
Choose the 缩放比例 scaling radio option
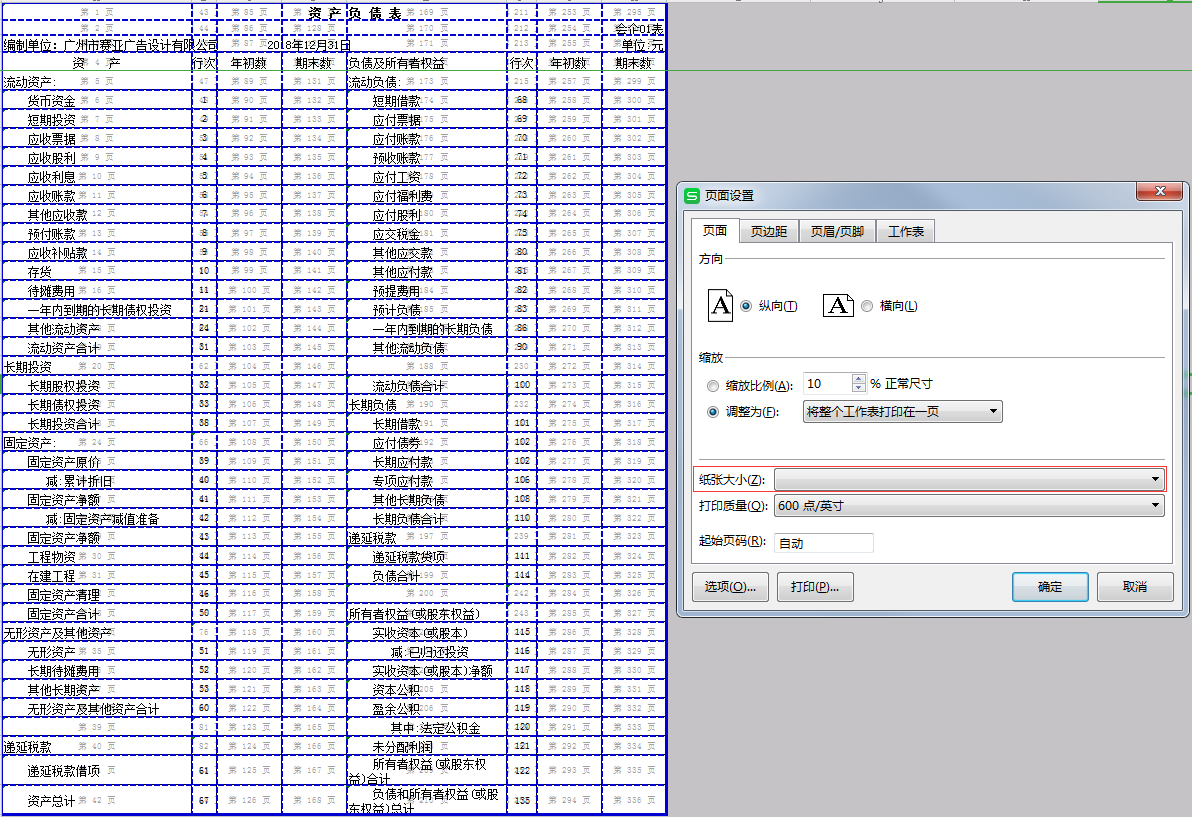[x=712, y=385]
